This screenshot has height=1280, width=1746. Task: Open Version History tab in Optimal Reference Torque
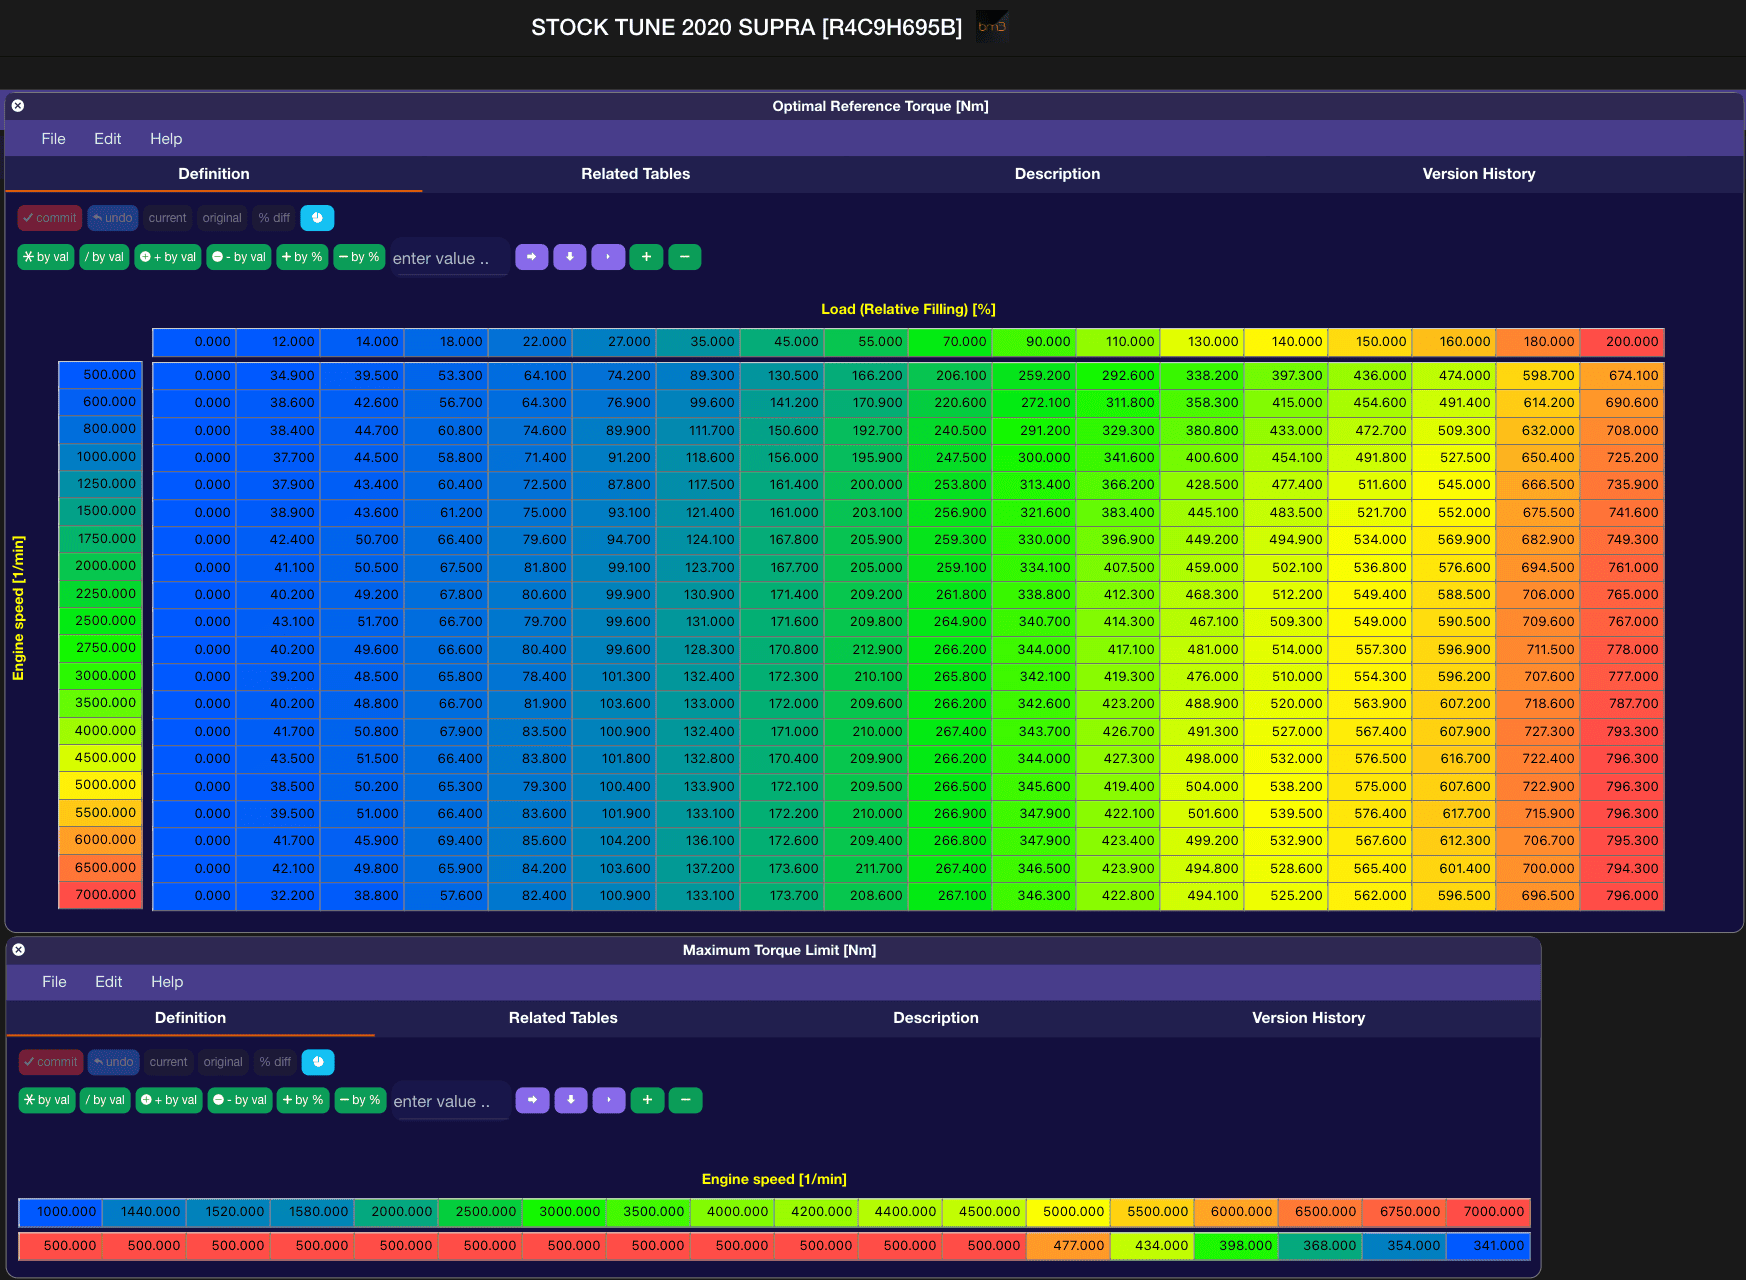click(1479, 174)
